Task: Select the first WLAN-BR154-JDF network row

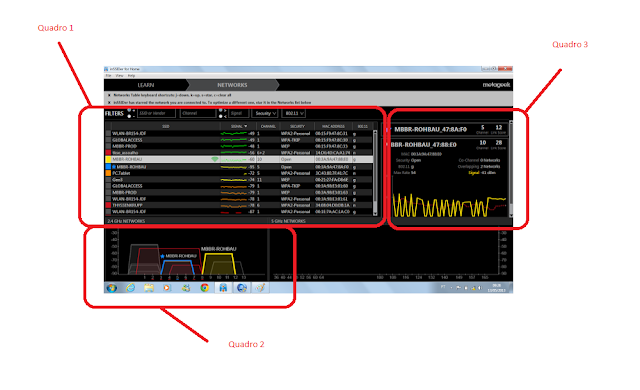Action: point(239,133)
